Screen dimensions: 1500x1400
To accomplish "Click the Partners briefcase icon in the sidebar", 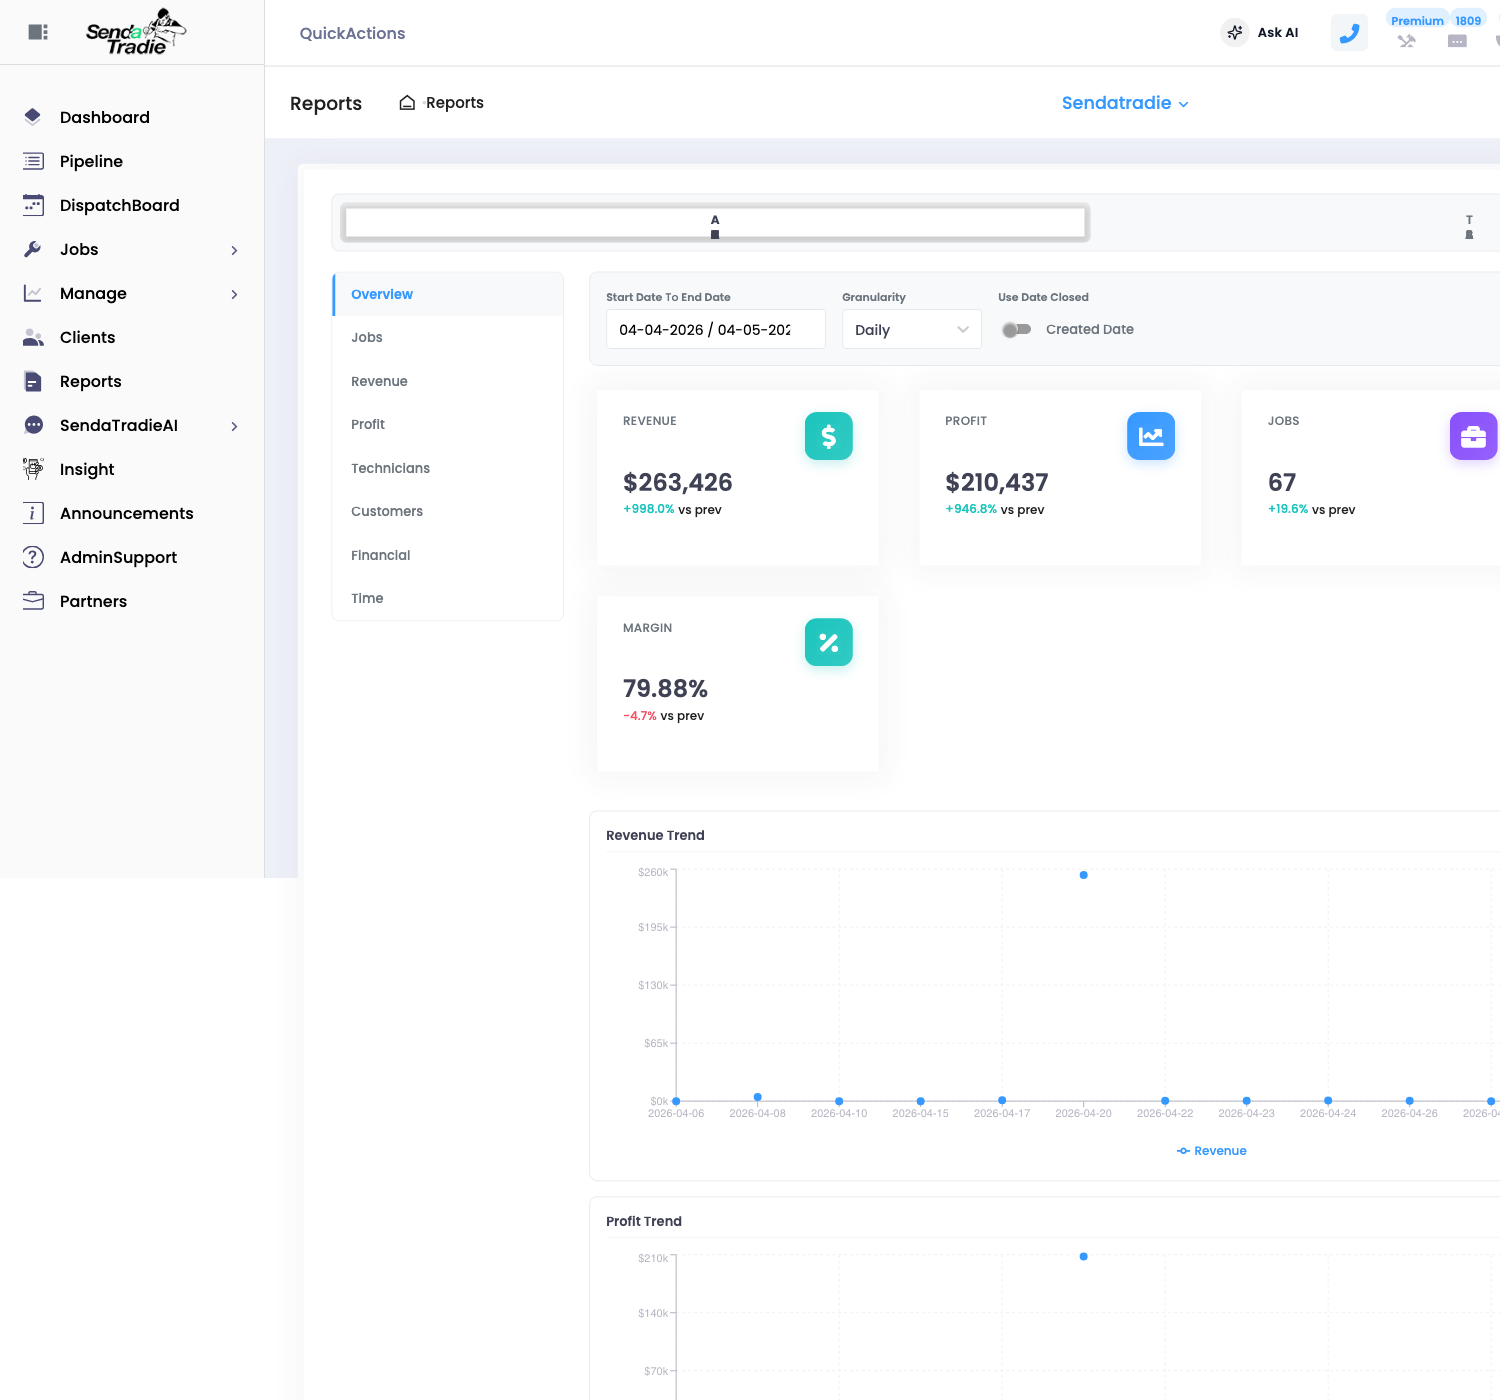I will [x=33, y=601].
